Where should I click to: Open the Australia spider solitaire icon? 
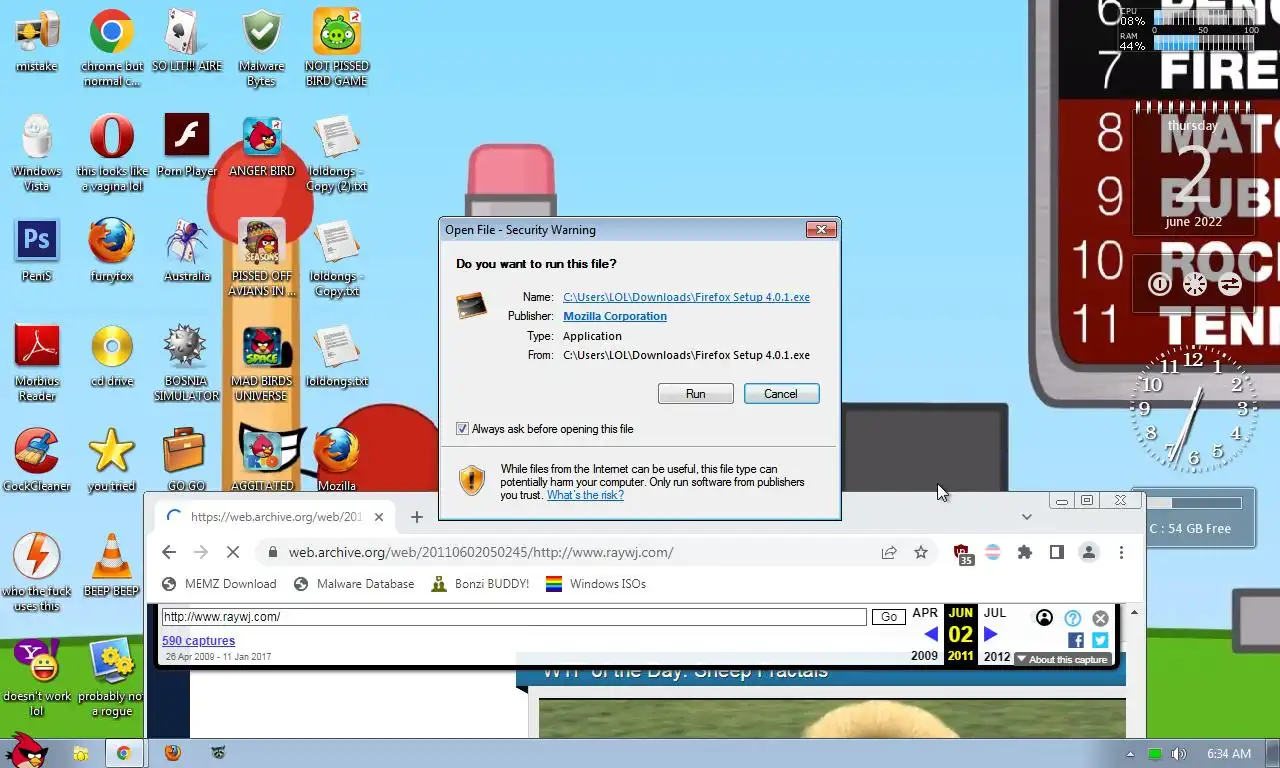(187, 251)
